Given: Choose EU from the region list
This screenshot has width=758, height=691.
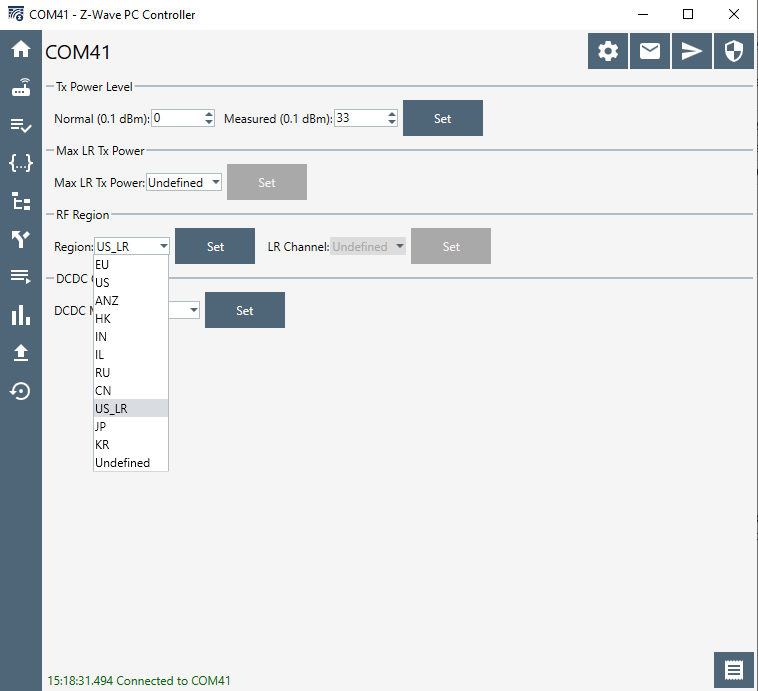Looking at the screenshot, I should 130,265.
